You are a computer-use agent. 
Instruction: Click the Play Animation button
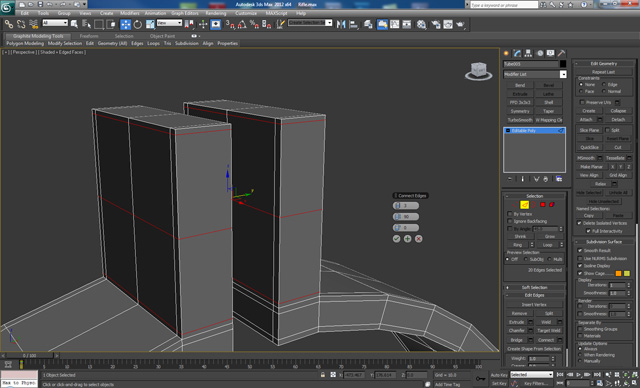coord(578,374)
